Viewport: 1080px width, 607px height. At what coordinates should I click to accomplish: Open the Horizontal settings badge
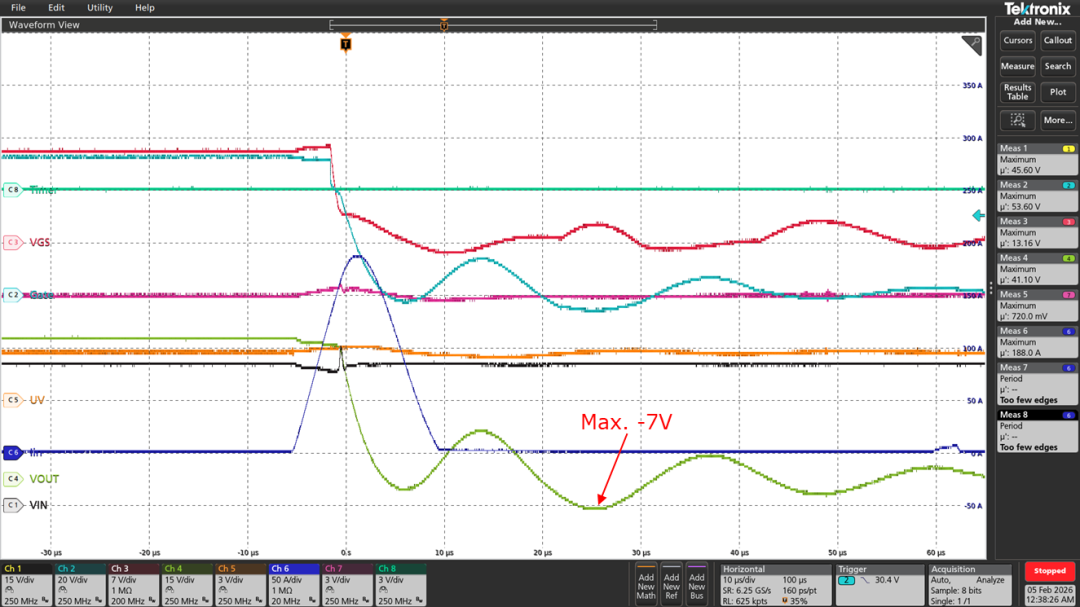tap(775, 584)
